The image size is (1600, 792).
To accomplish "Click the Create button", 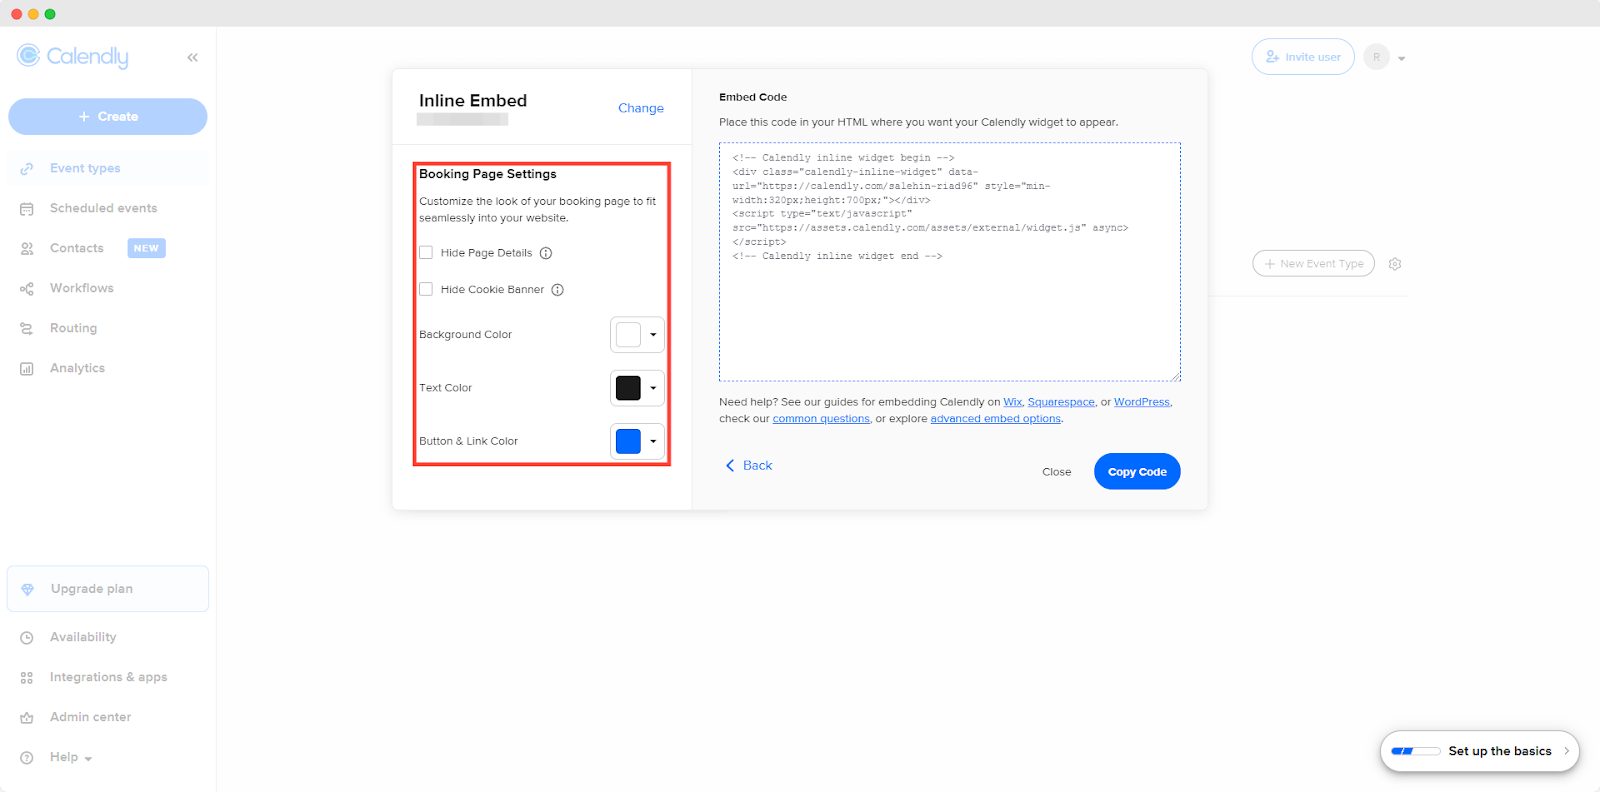I will pos(108,117).
